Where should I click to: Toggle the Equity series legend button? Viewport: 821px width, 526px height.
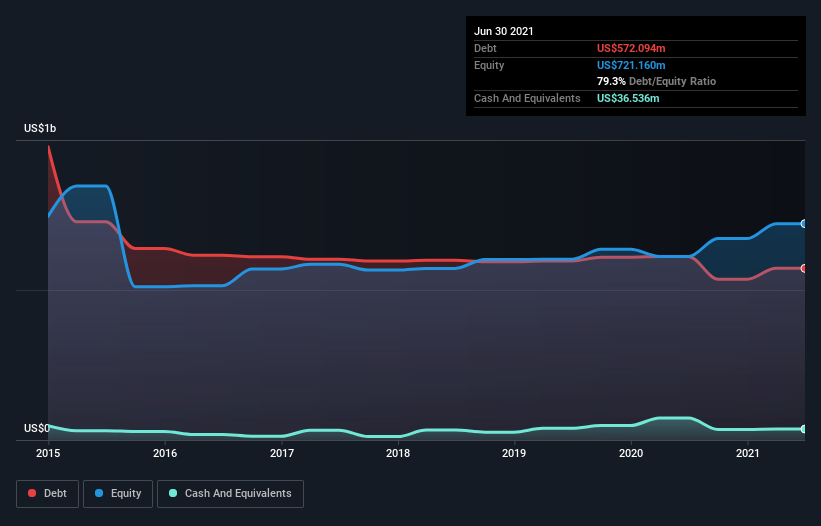click(x=118, y=494)
